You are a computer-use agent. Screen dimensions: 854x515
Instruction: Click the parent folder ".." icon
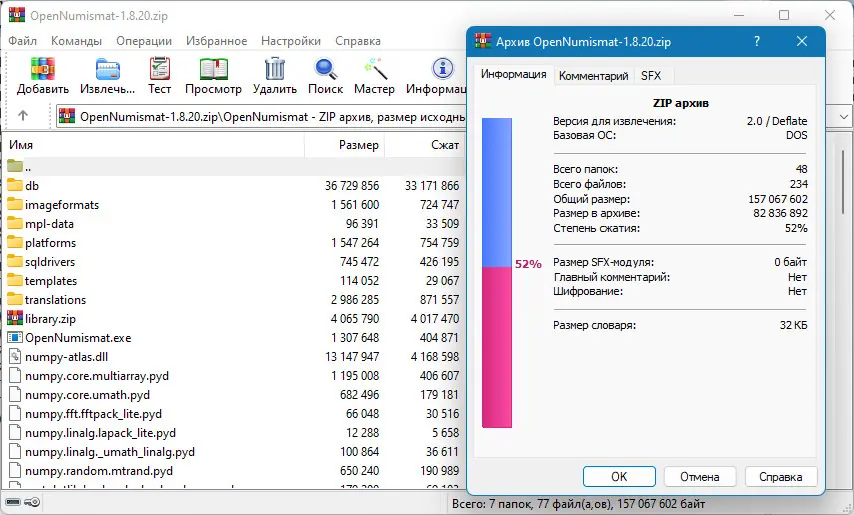point(15,166)
